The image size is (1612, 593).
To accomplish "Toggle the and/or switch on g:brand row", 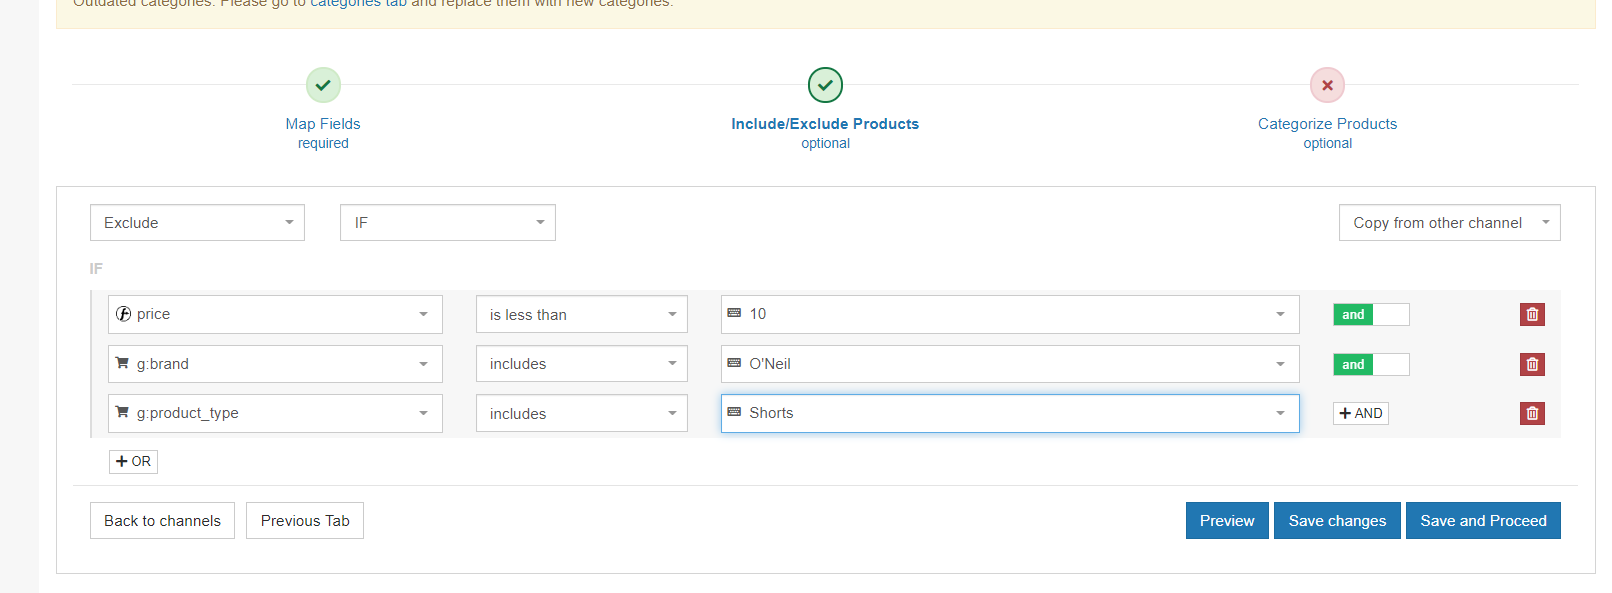I will (1371, 365).
